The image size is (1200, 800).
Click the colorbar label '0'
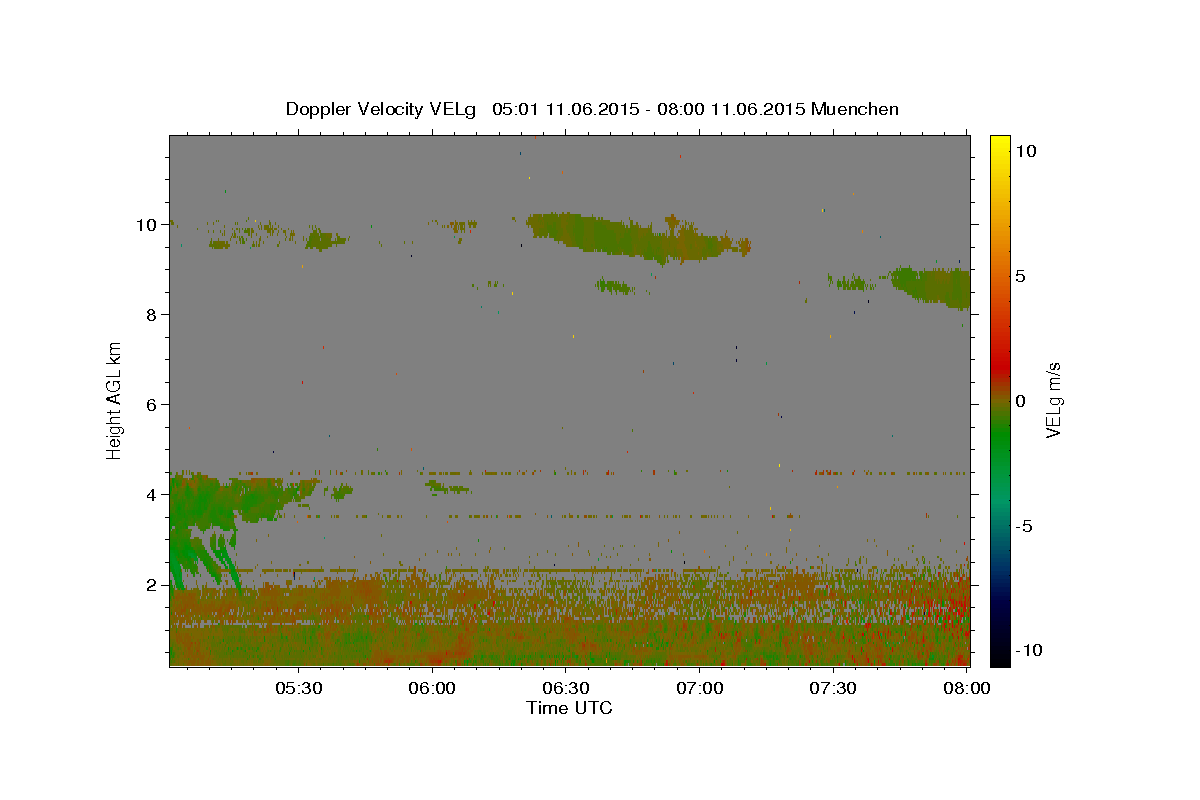[1020, 401]
